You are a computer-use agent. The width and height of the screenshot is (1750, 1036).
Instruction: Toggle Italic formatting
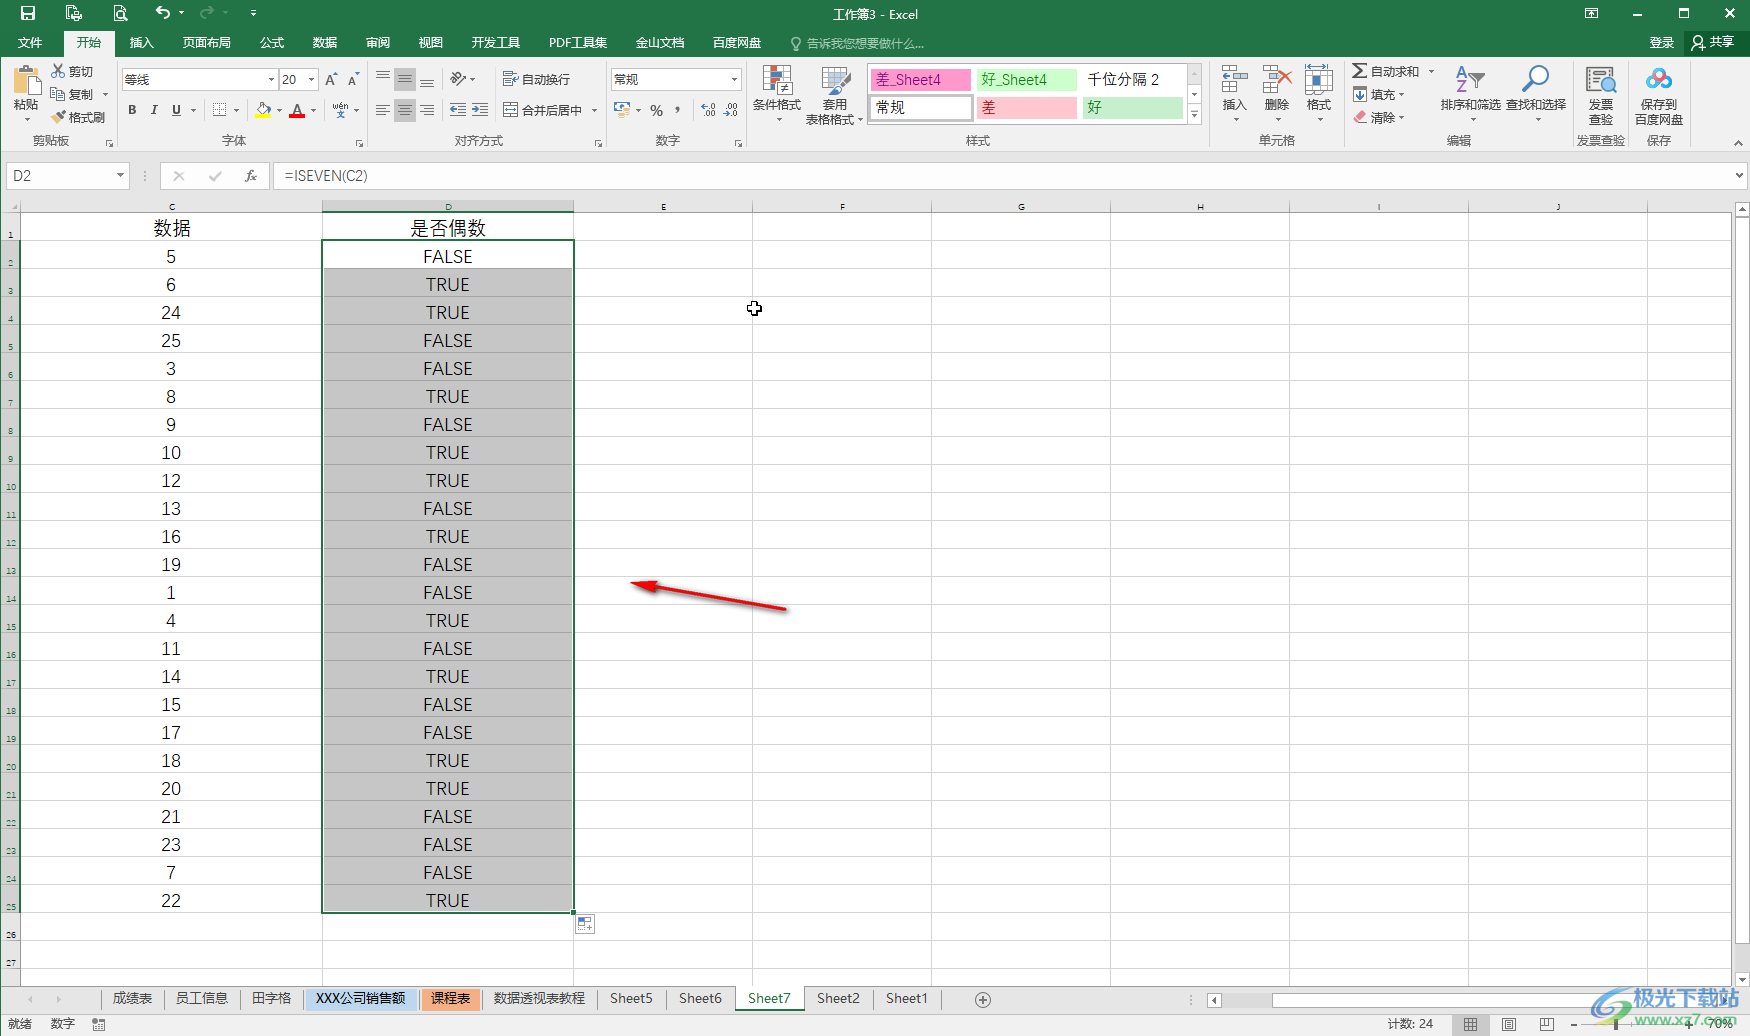(154, 110)
